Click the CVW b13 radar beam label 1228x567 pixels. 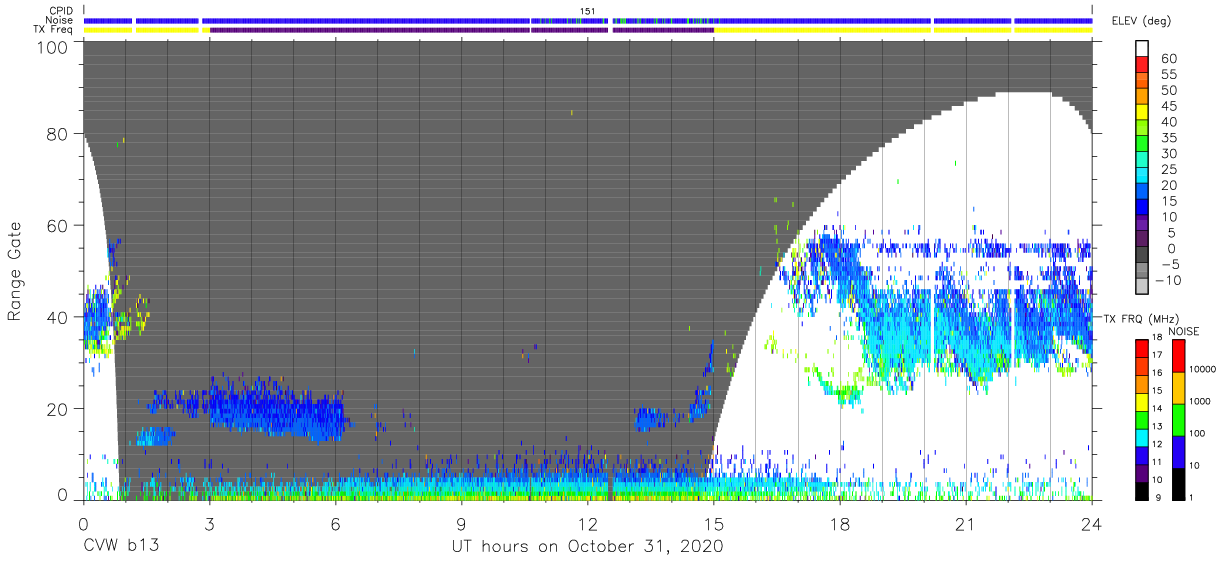tap(120, 547)
